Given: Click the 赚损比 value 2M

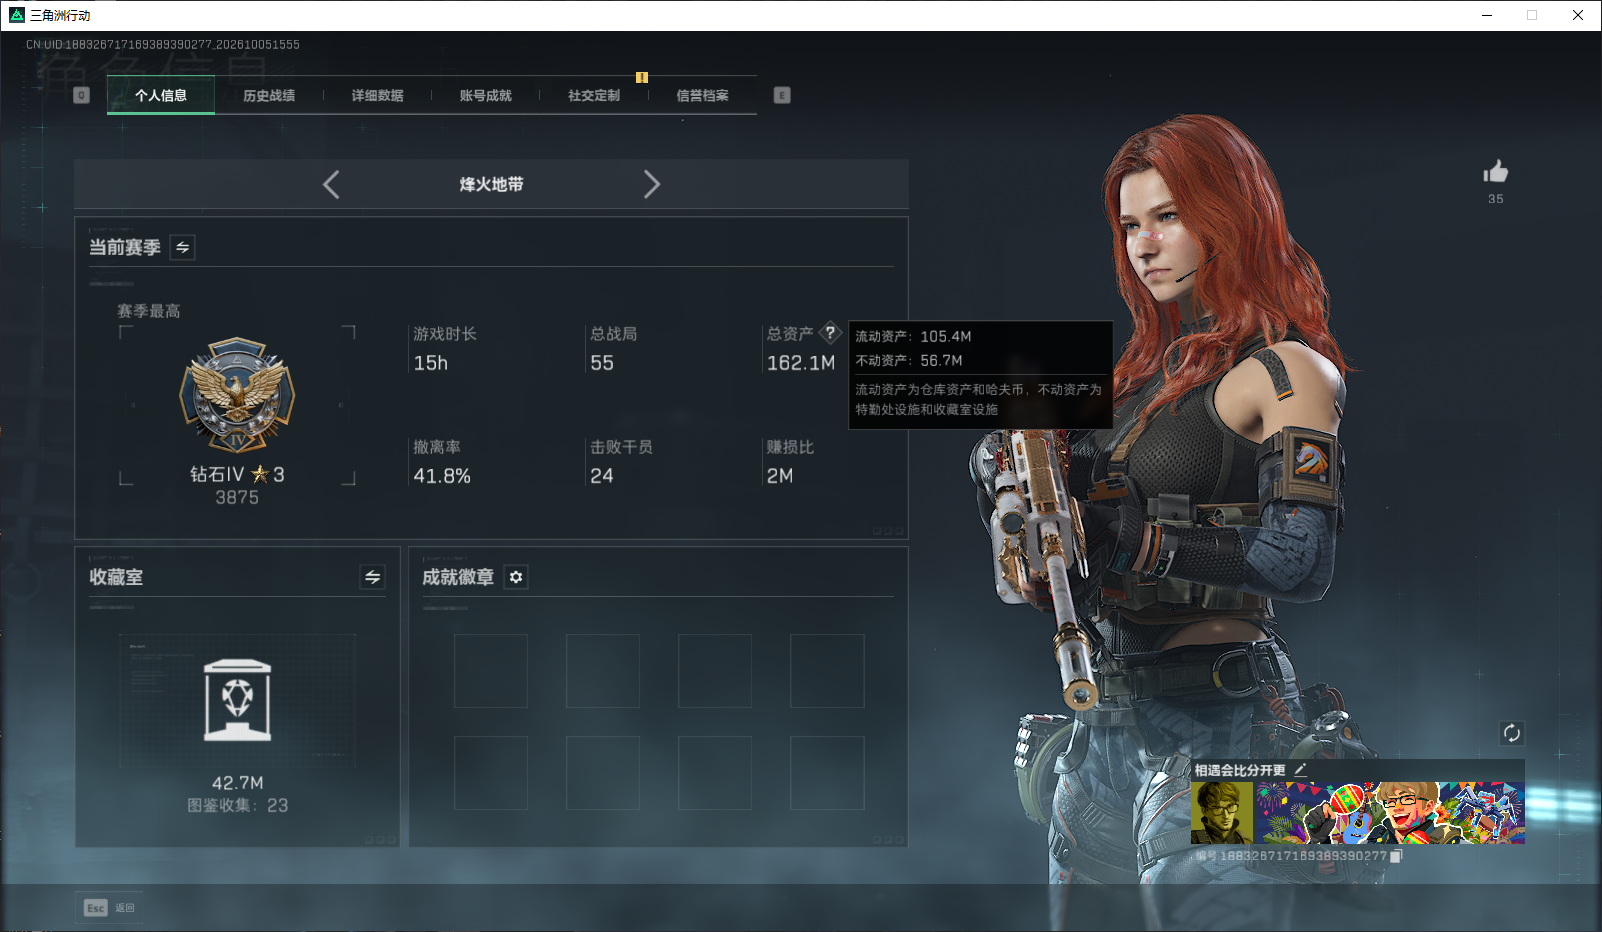Looking at the screenshot, I should click(x=780, y=476).
